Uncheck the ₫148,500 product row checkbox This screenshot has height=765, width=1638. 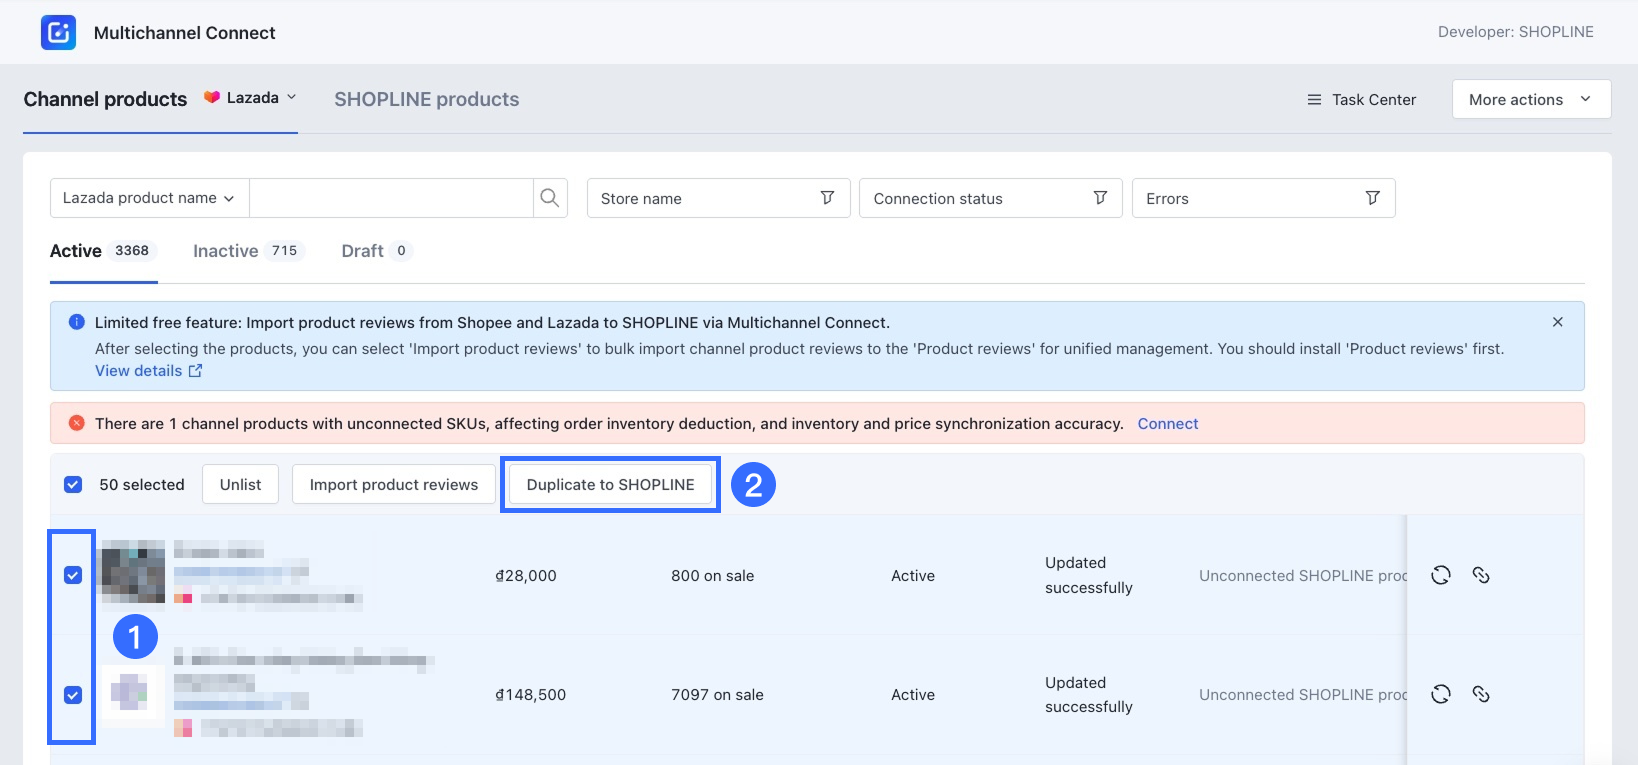(x=73, y=695)
